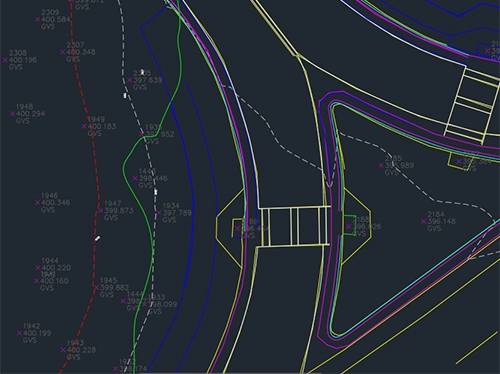
Task: Click point 1946 marker at 400.346
Action: (x=38, y=202)
